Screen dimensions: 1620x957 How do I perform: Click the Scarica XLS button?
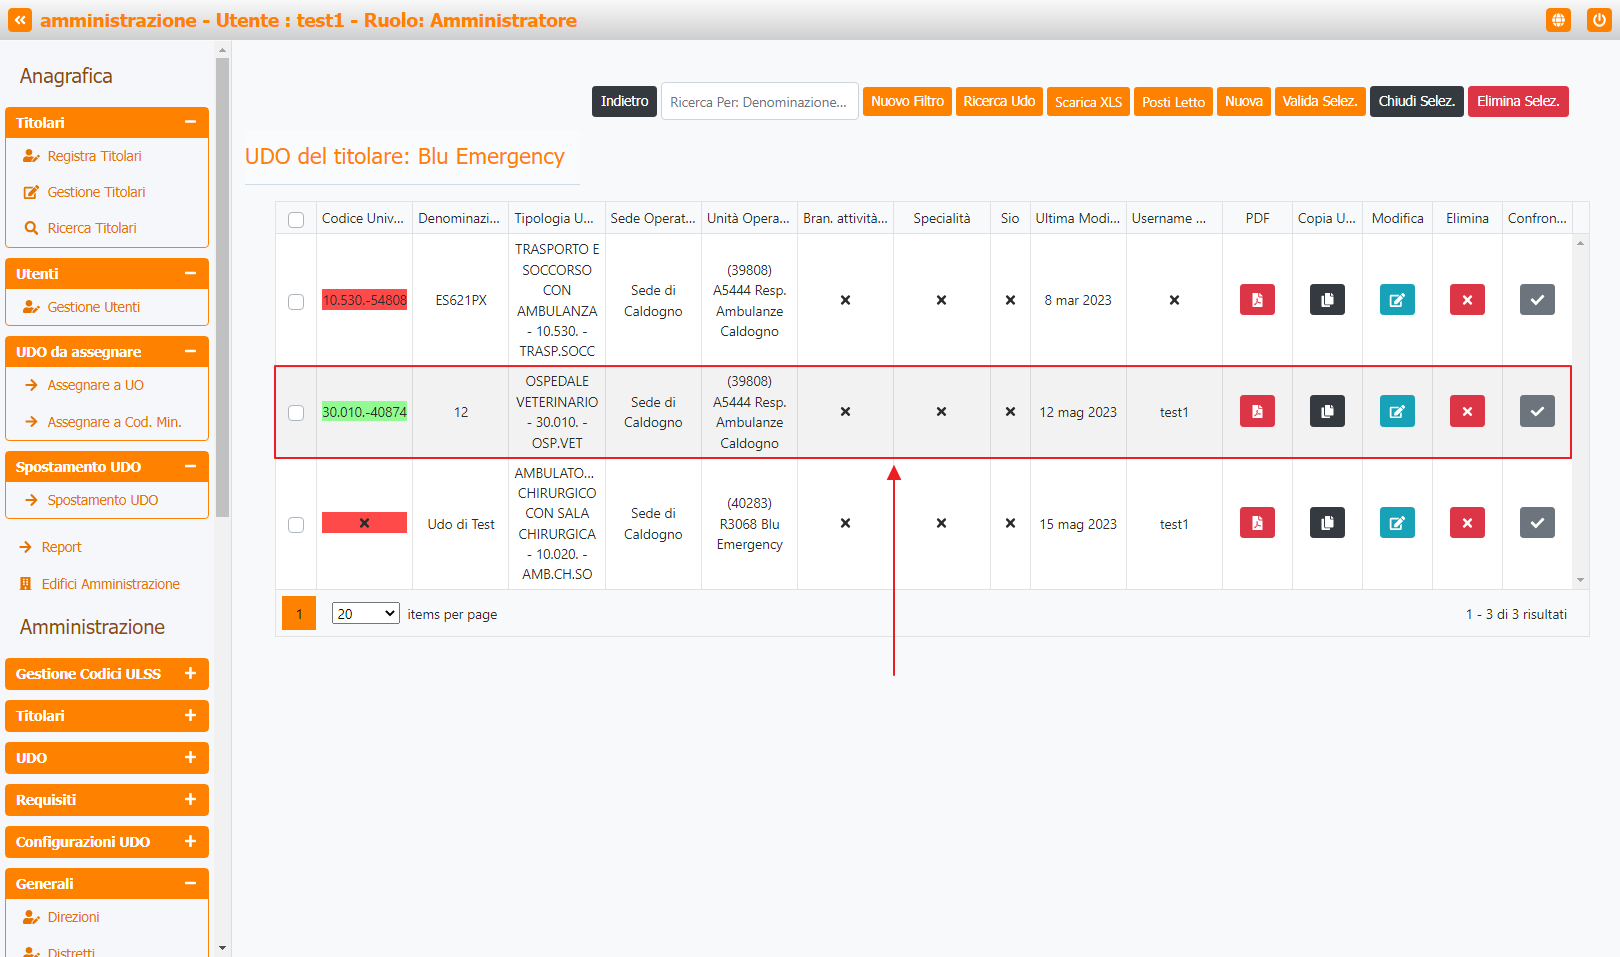point(1088,102)
